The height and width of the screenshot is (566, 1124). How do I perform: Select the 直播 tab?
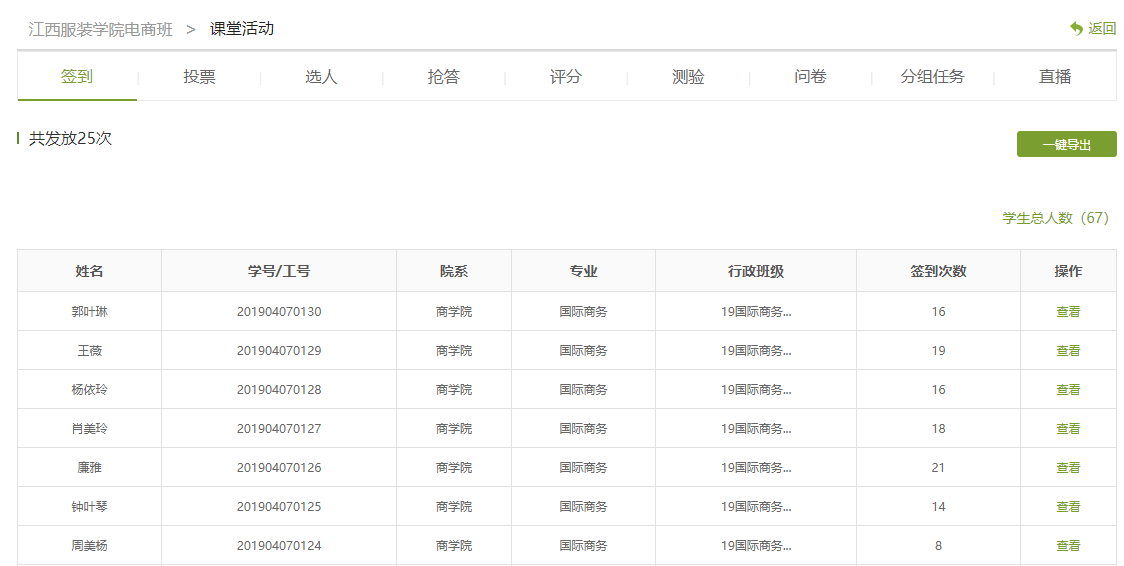(1055, 77)
